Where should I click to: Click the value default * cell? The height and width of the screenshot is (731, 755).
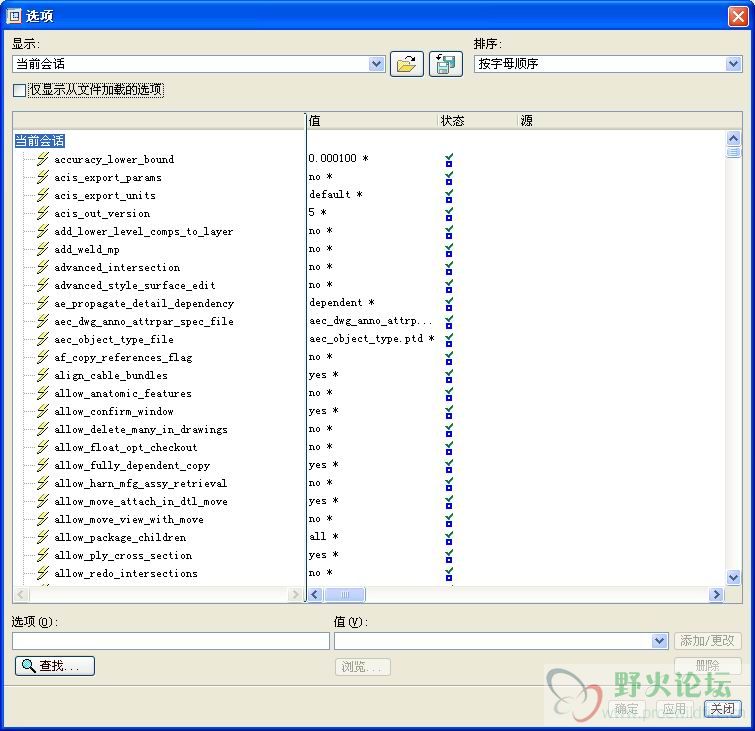tap(336, 194)
